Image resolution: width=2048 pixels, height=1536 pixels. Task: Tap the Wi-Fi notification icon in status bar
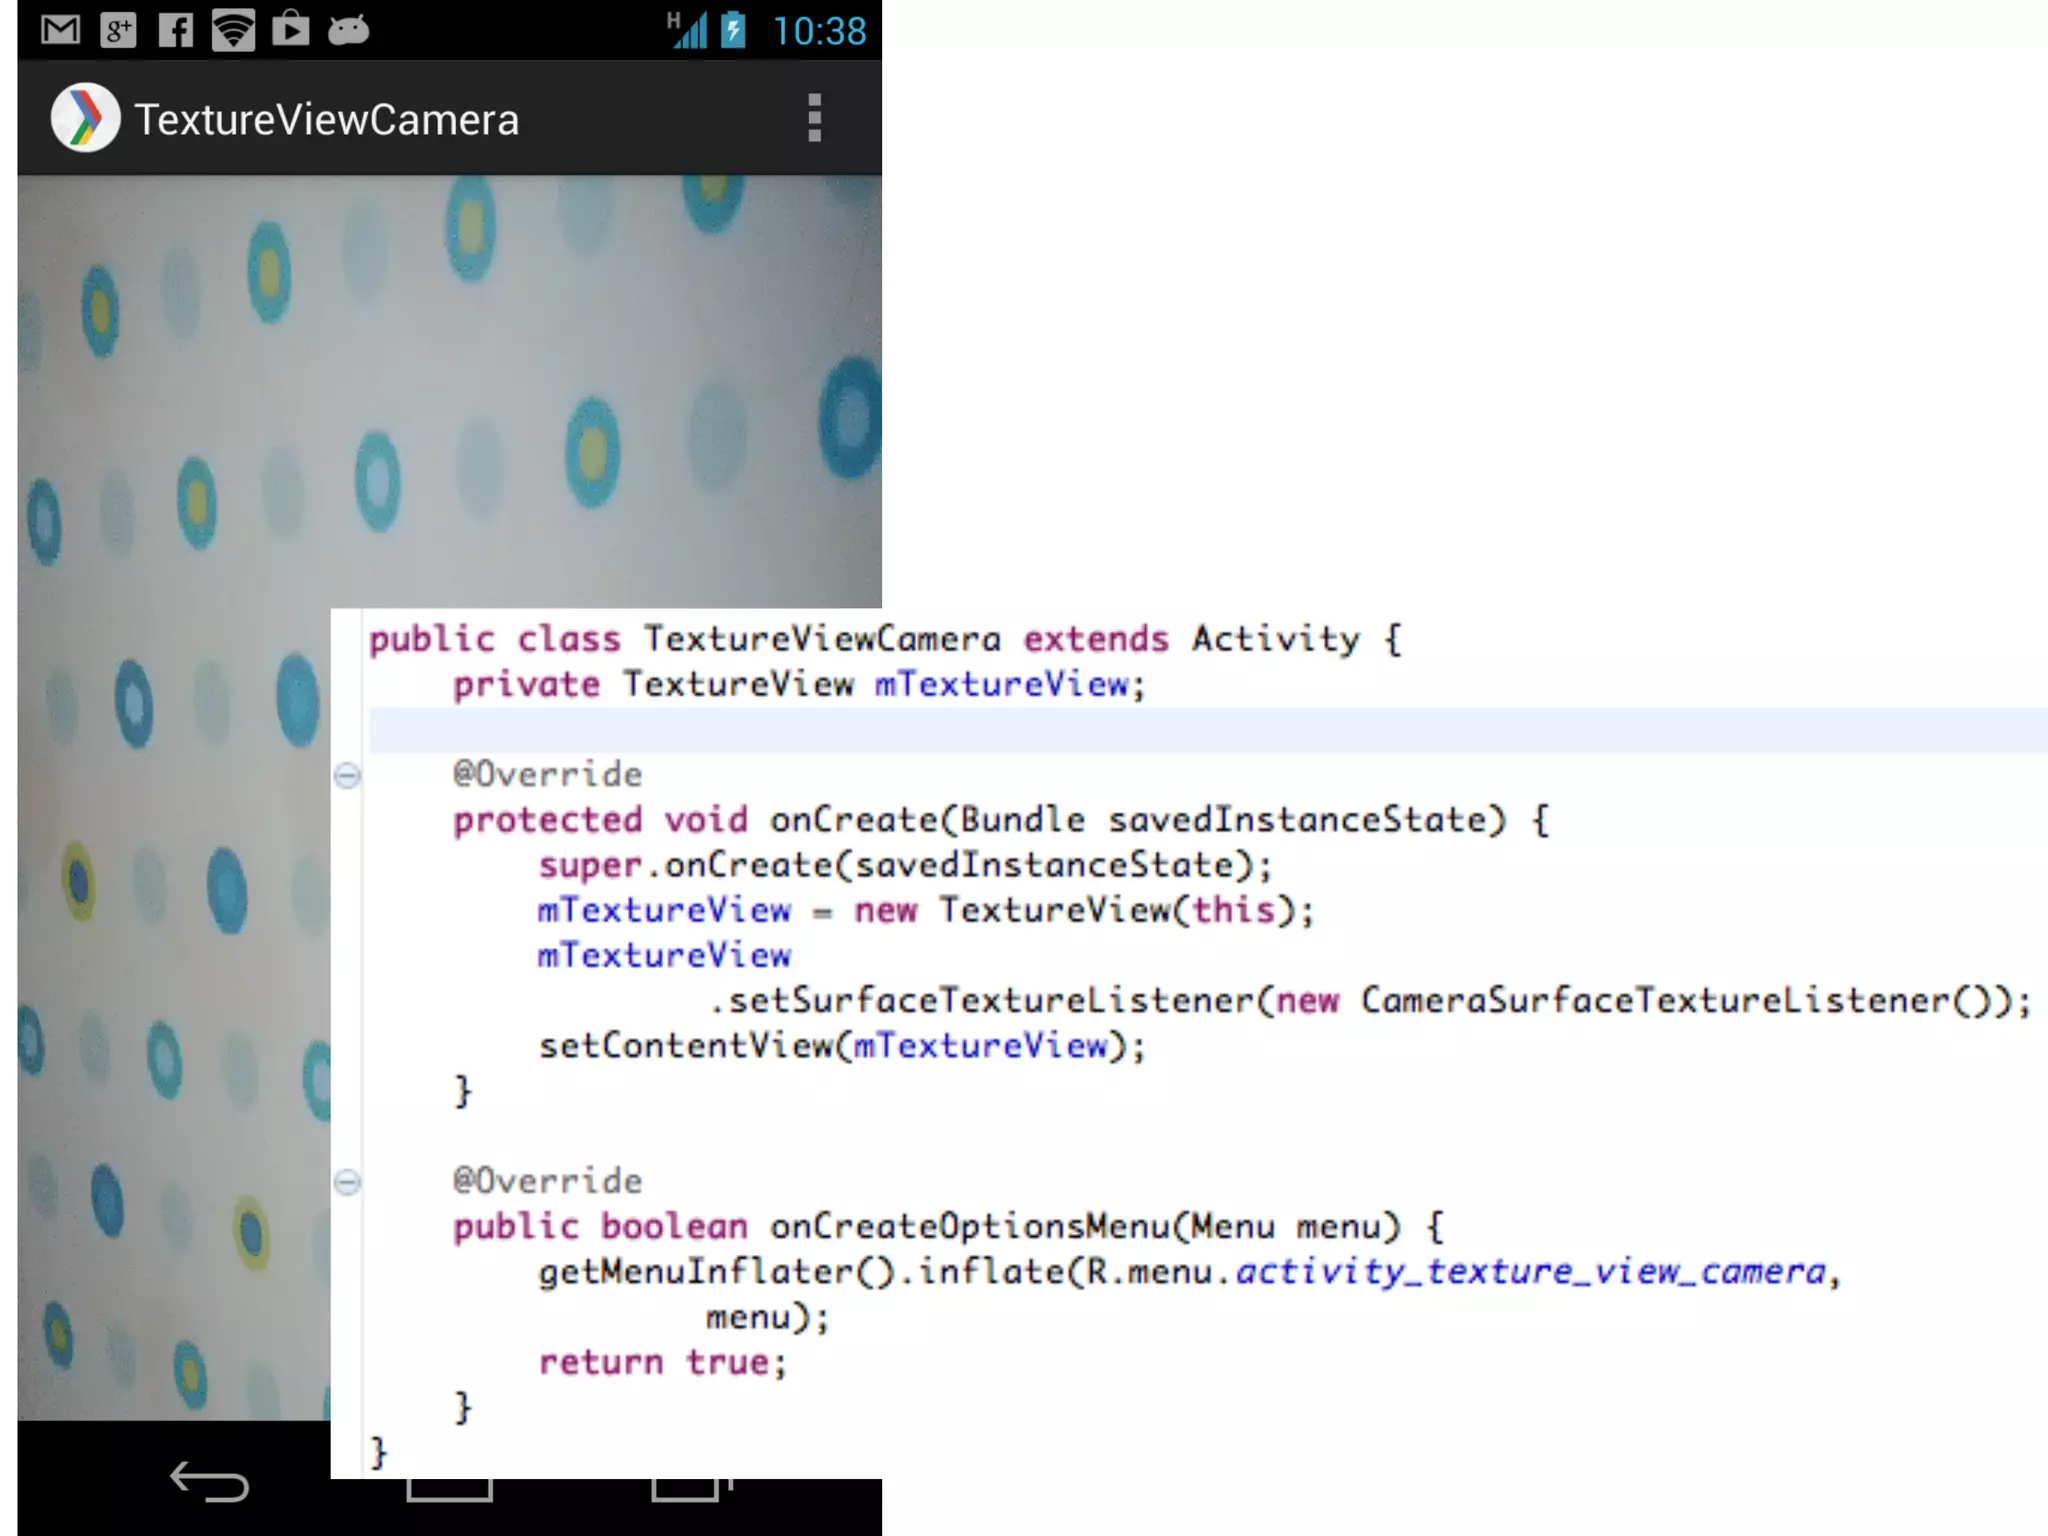coord(233,30)
